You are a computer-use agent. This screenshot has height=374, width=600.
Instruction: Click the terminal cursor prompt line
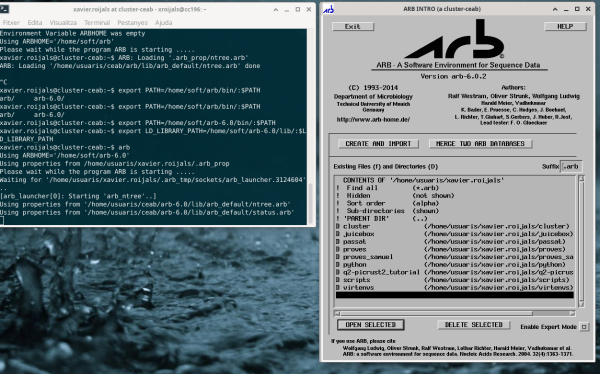(x=153, y=220)
